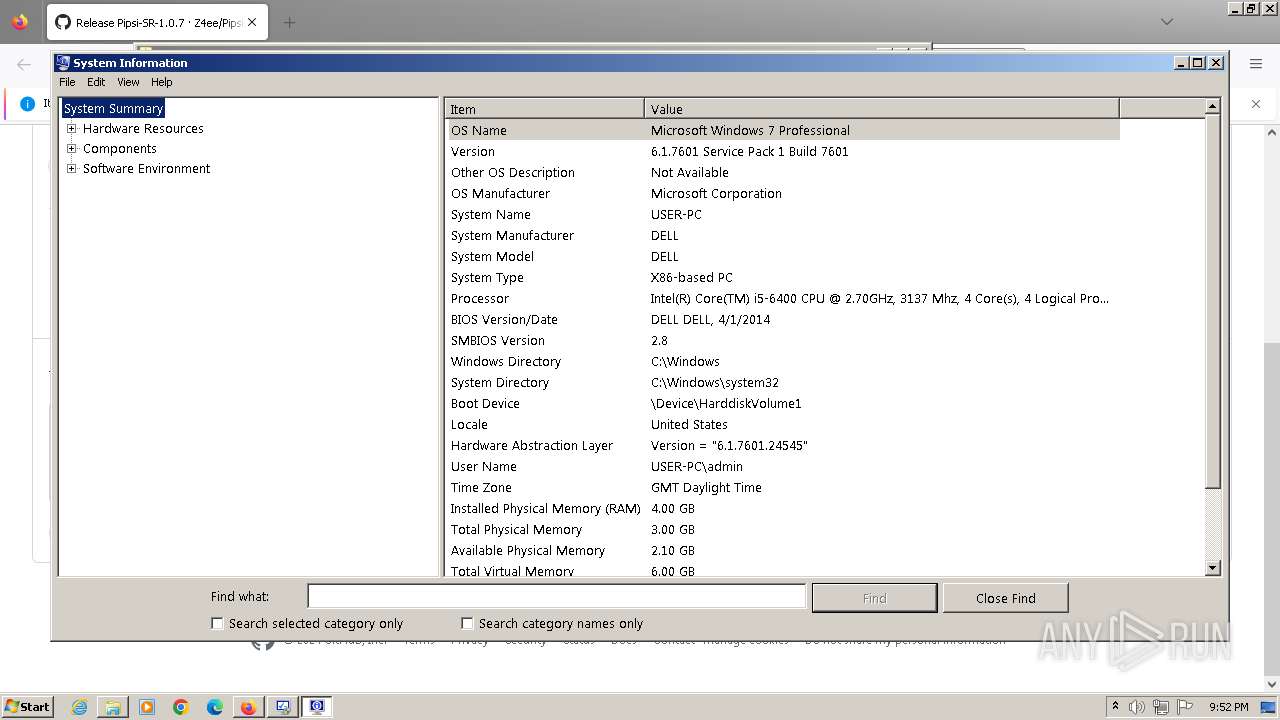Launch Google Chrome from the taskbar

click(x=181, y=707)
